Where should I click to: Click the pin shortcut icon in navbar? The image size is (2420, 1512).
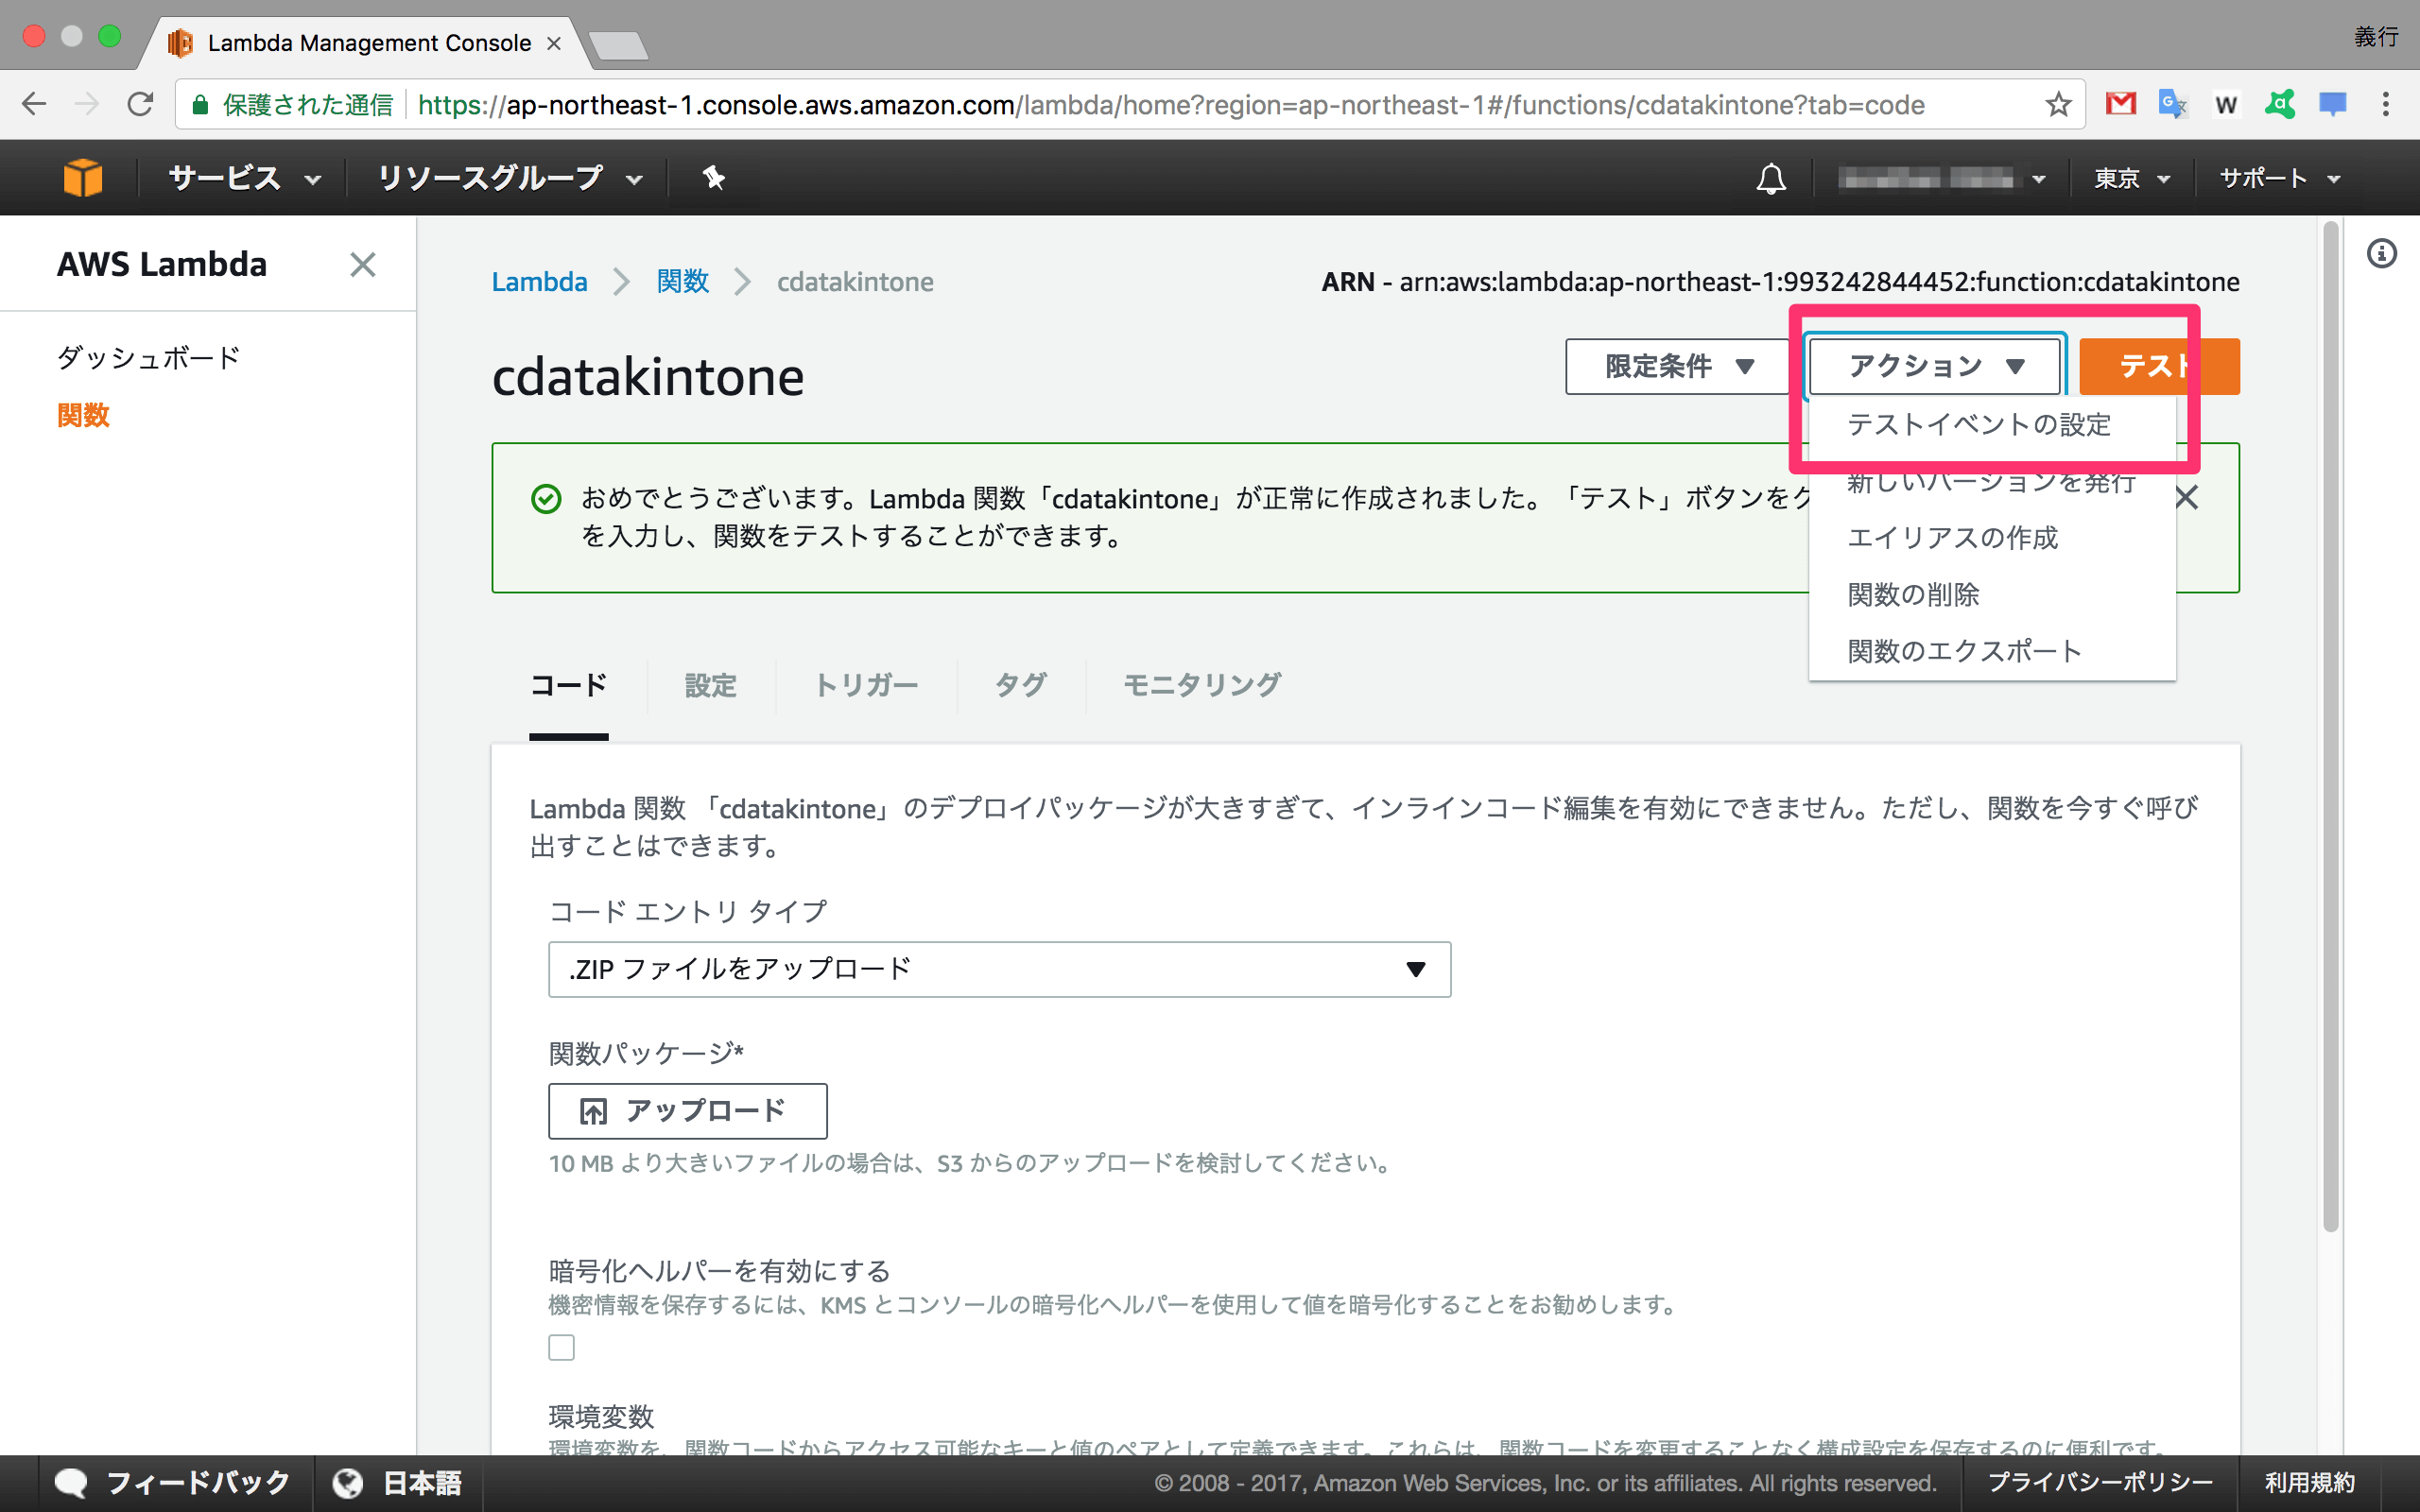[713, 178]
